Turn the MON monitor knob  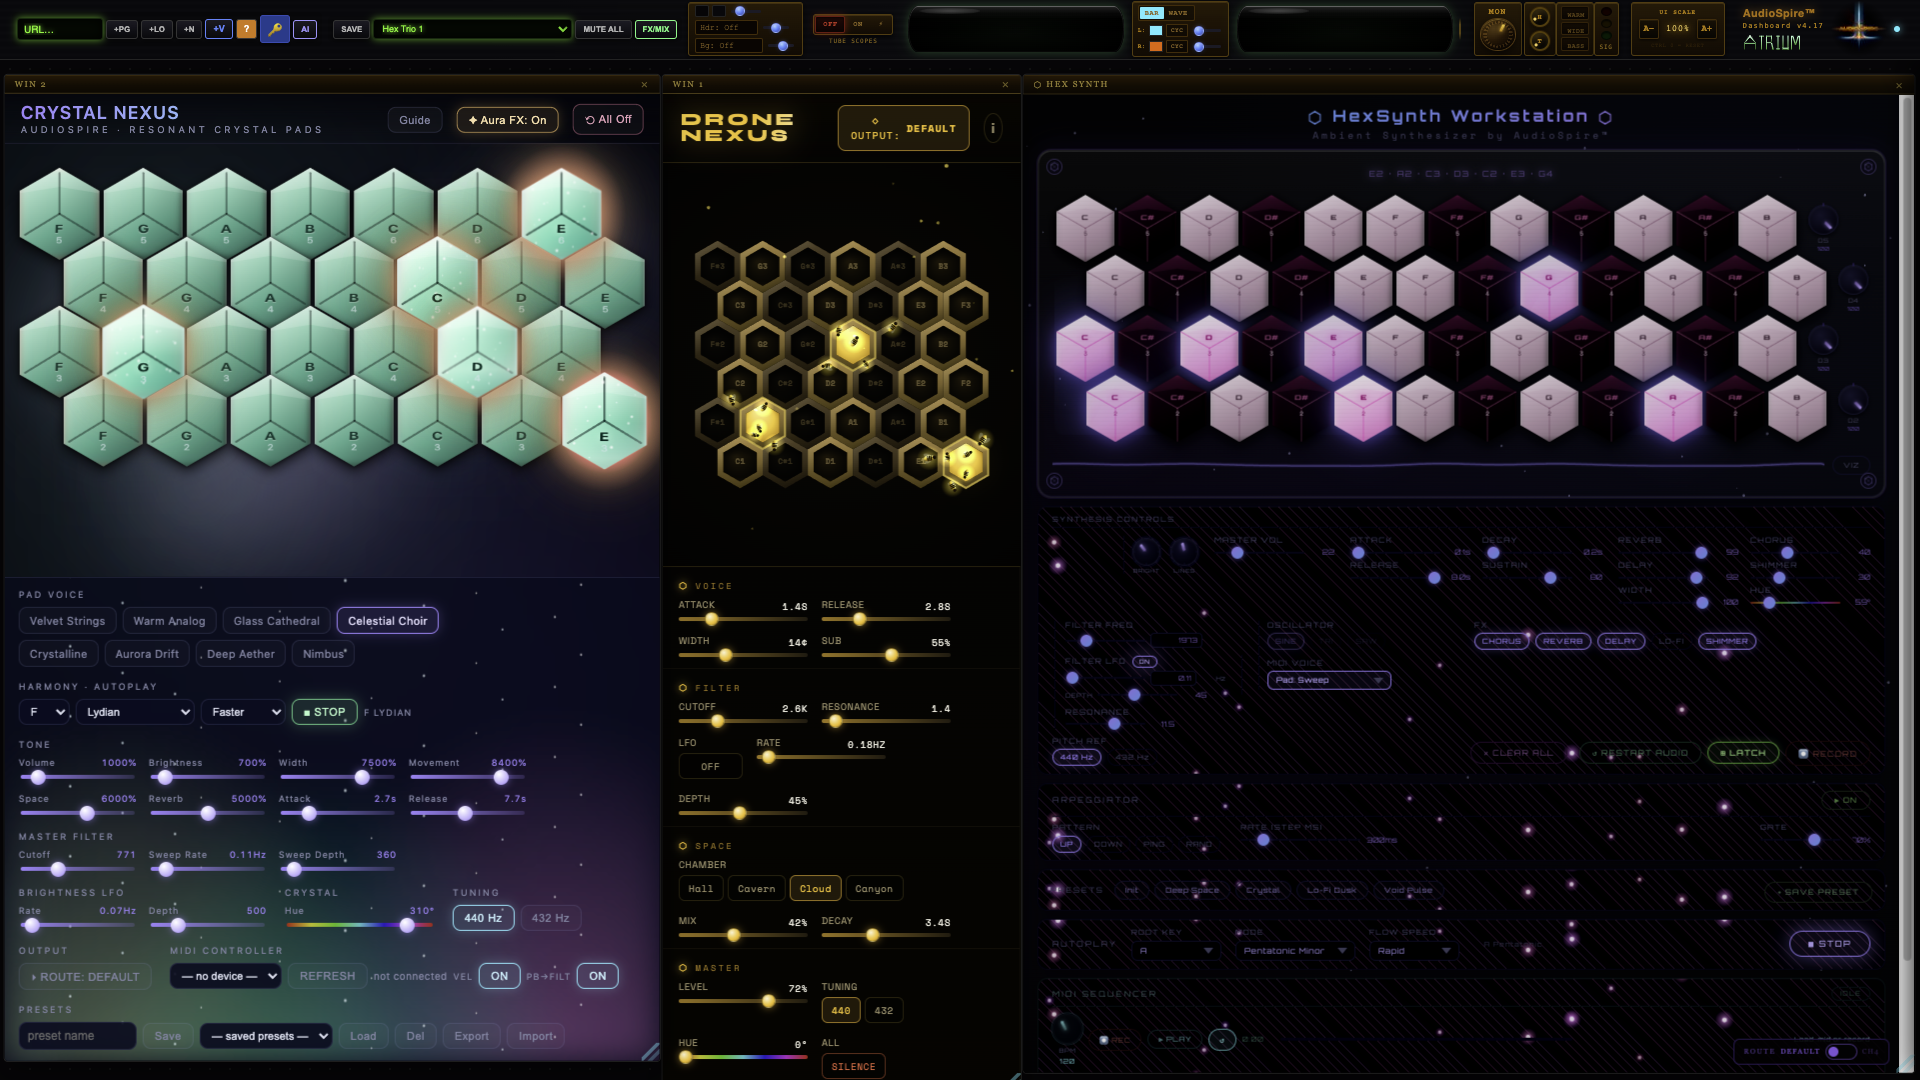pos(1497,34)
